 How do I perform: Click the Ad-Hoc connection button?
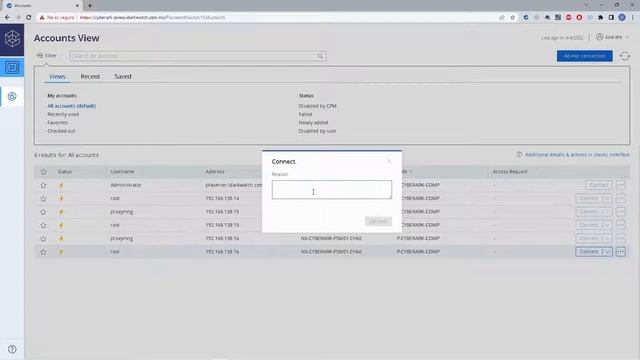point(584,56)
